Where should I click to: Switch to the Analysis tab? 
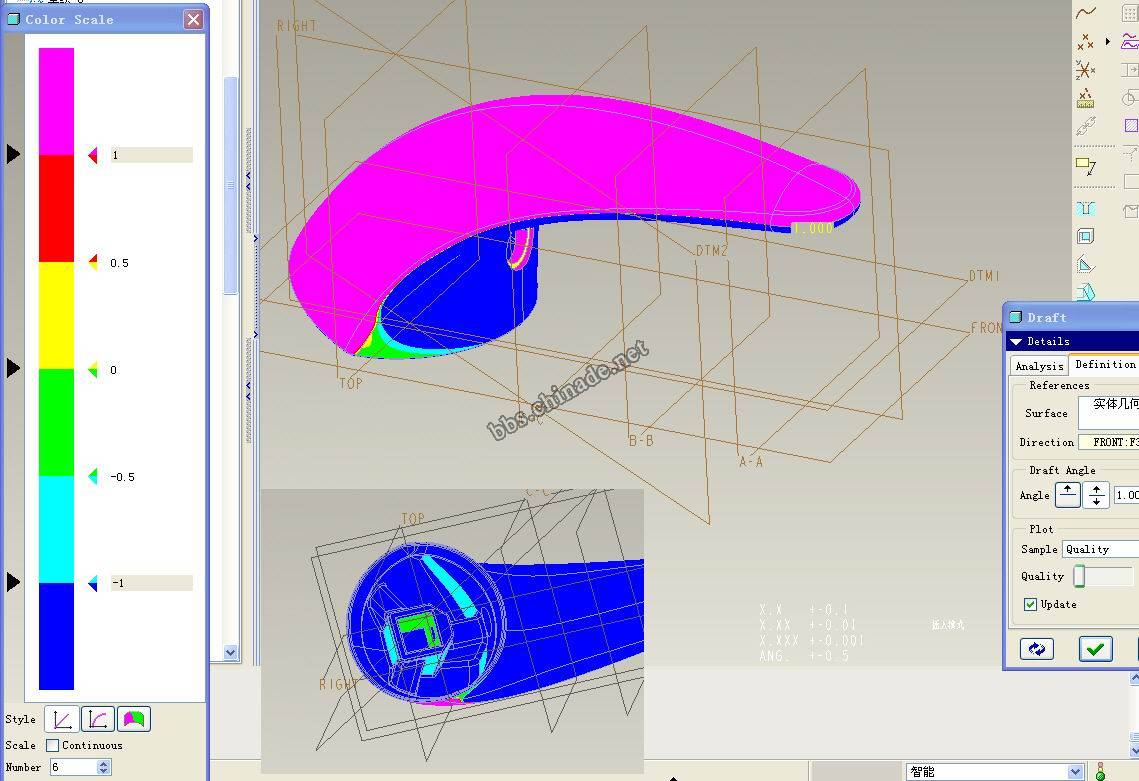pyautogui.click(x=1039, y=366)
